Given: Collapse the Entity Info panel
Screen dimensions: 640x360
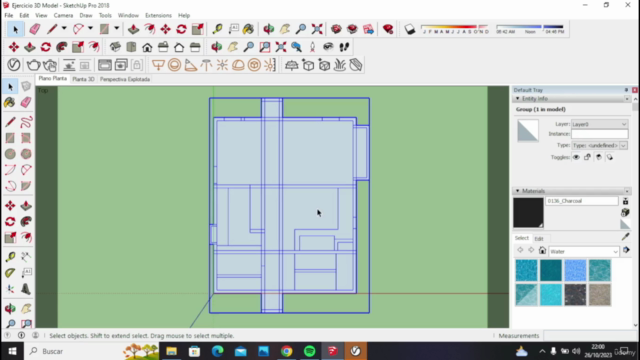Looking at the screenshot, I should (x=518, y=99).
